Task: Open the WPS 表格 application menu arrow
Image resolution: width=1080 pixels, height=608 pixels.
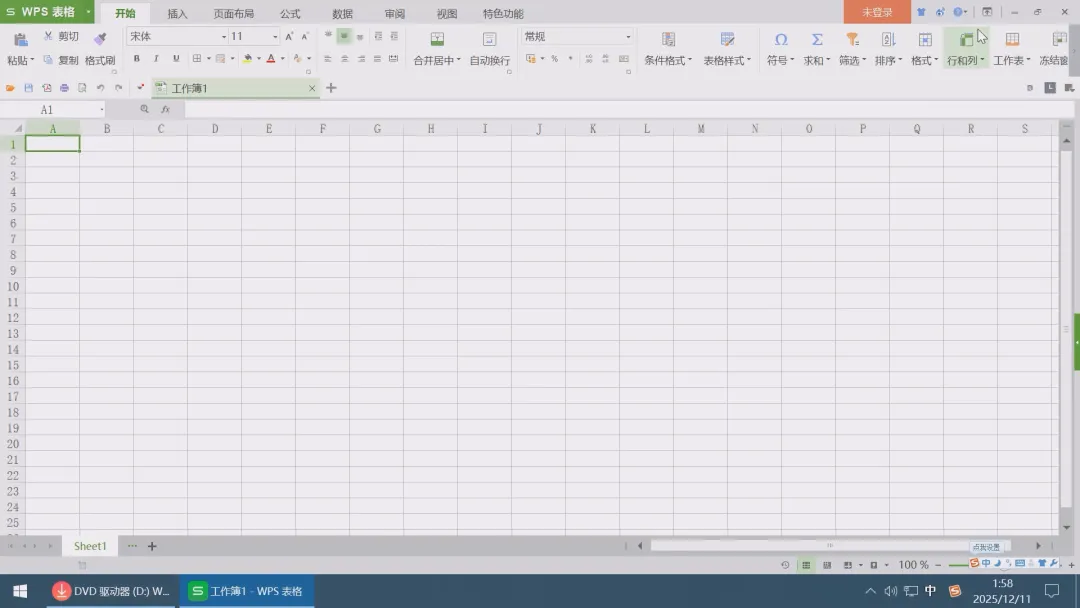Action: pos(88,12)
